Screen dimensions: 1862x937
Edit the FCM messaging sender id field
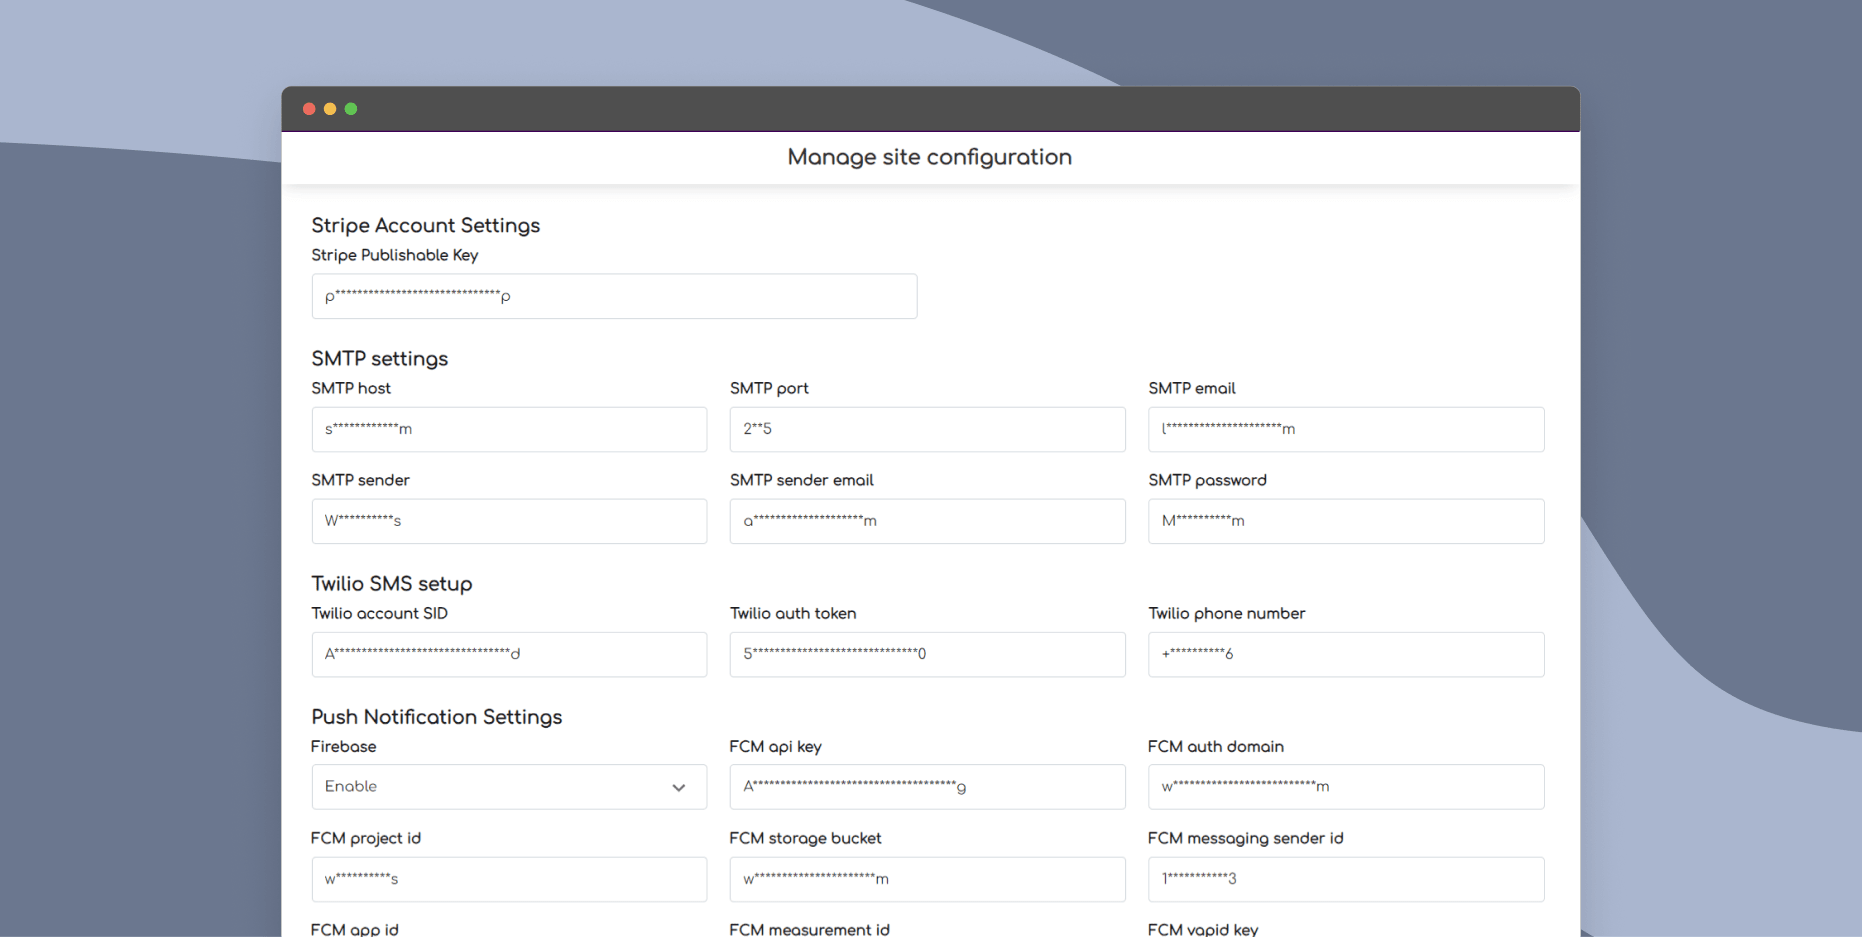tap(1346, 879)
